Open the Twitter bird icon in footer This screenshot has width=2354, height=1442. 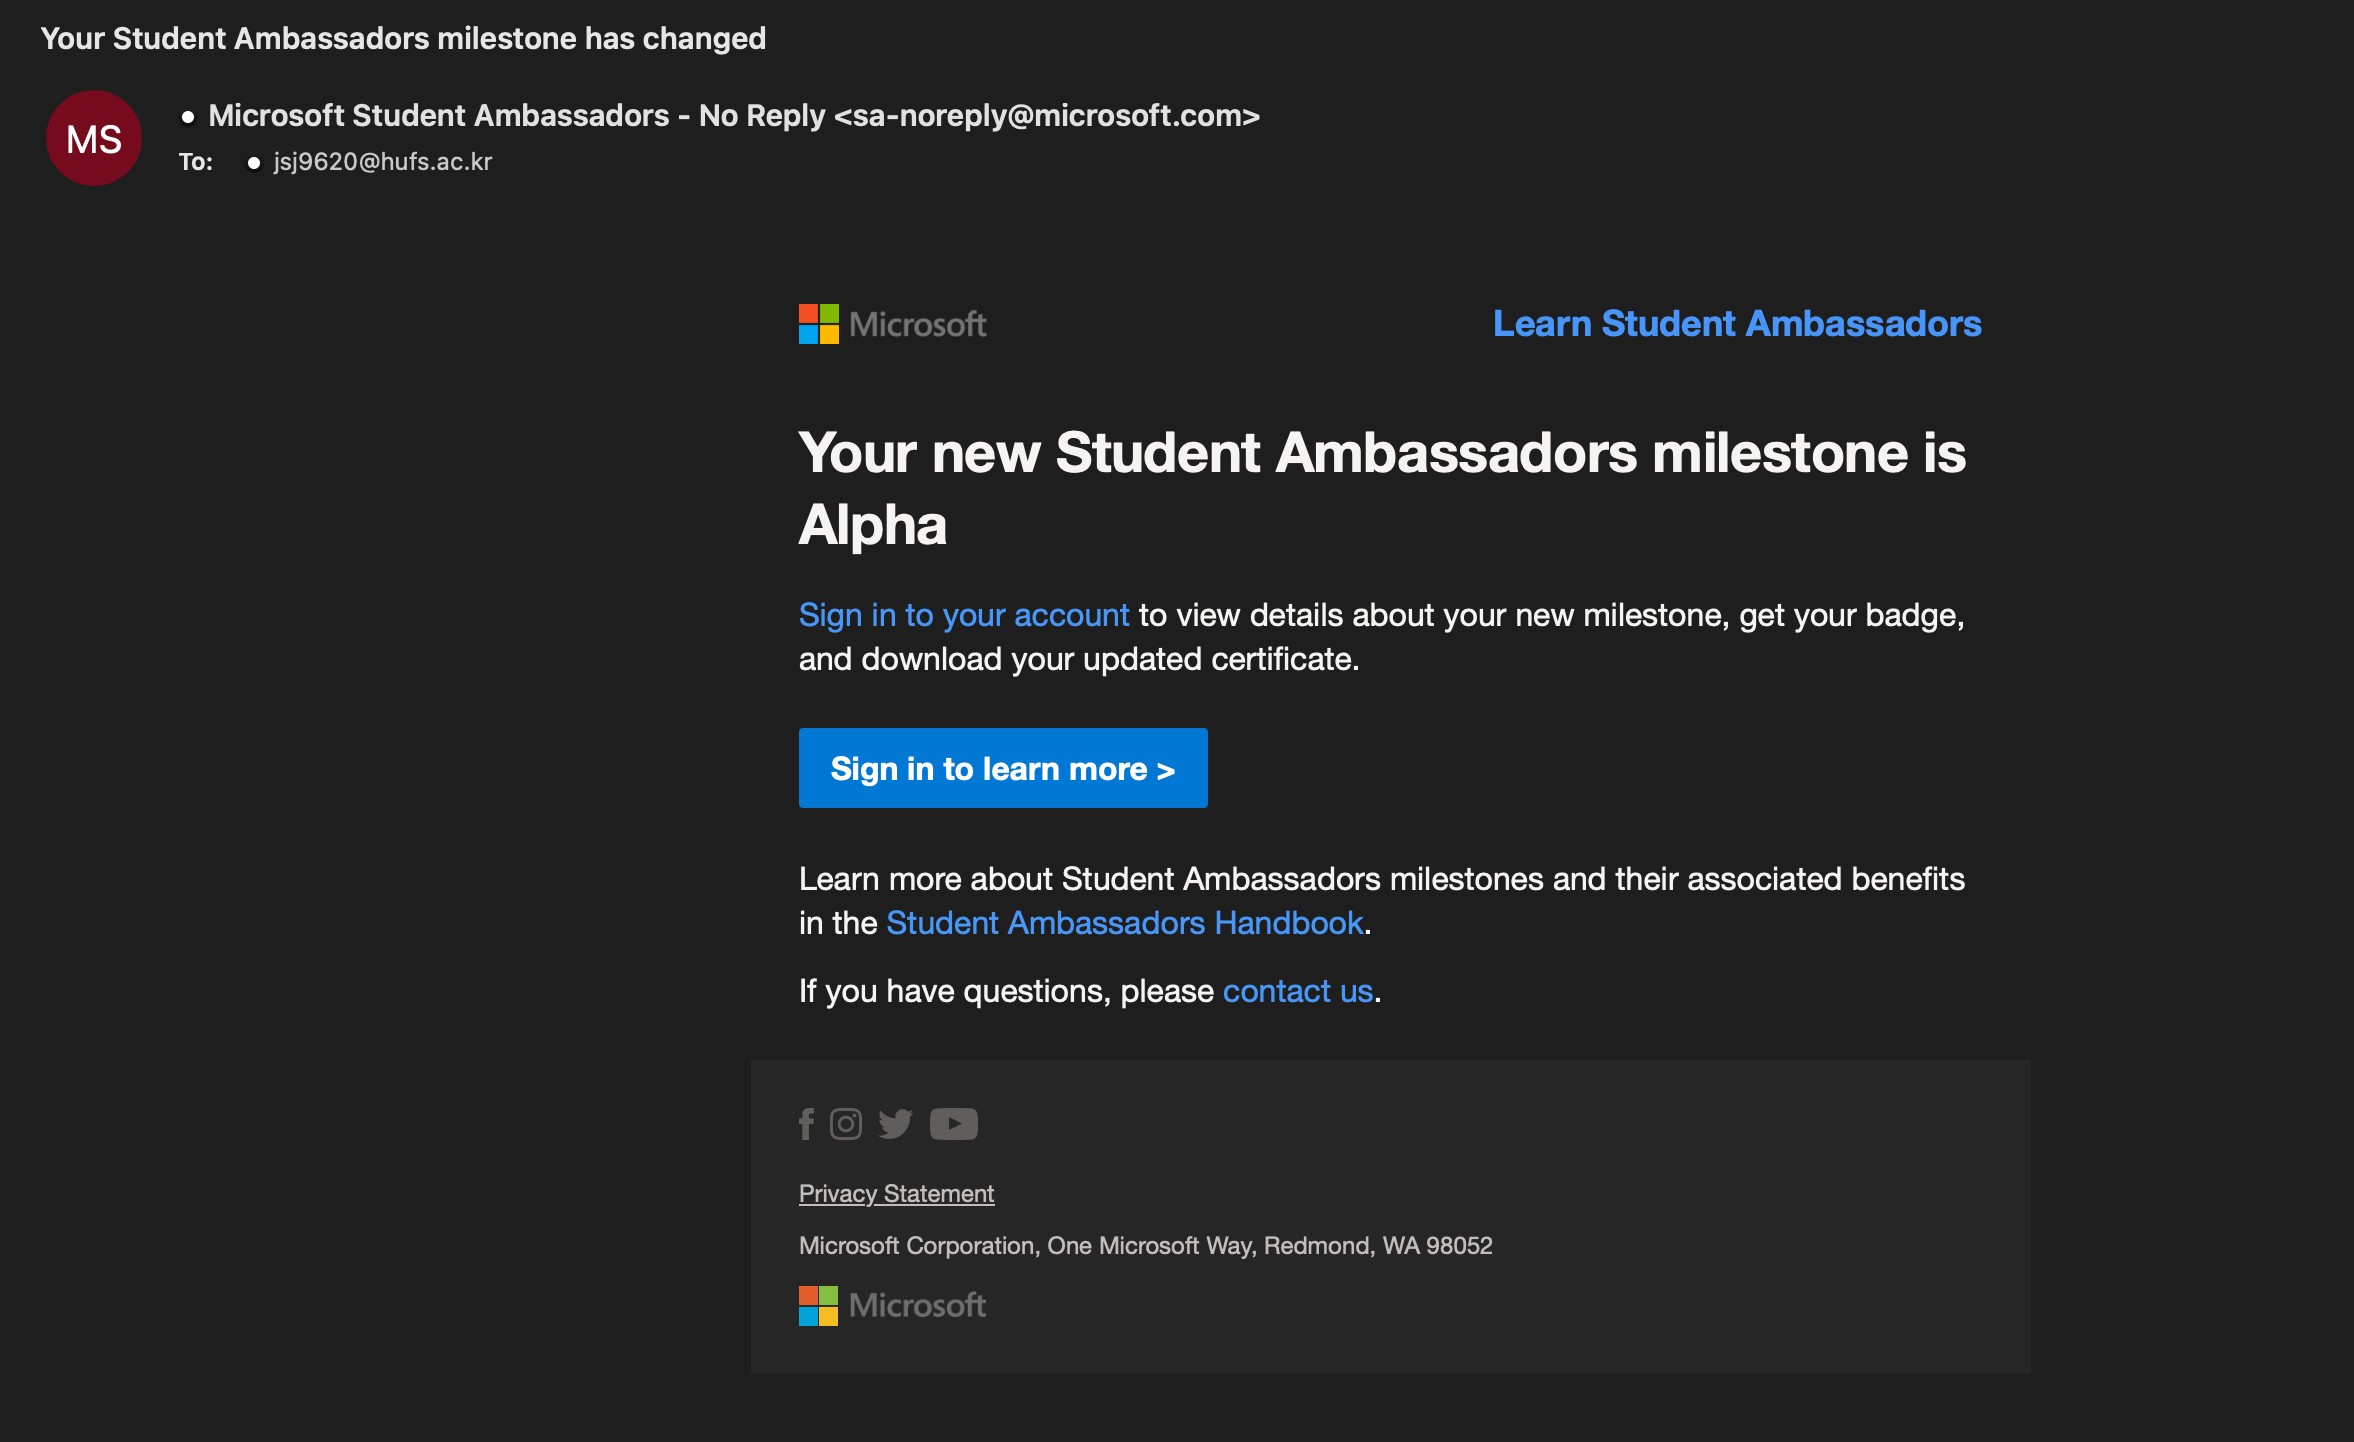[895, 1124]
